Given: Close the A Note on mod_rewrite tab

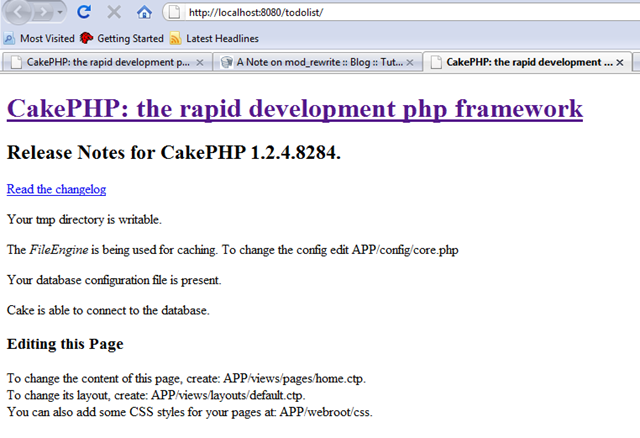Looking at the screenshot, I should [410, 62].
